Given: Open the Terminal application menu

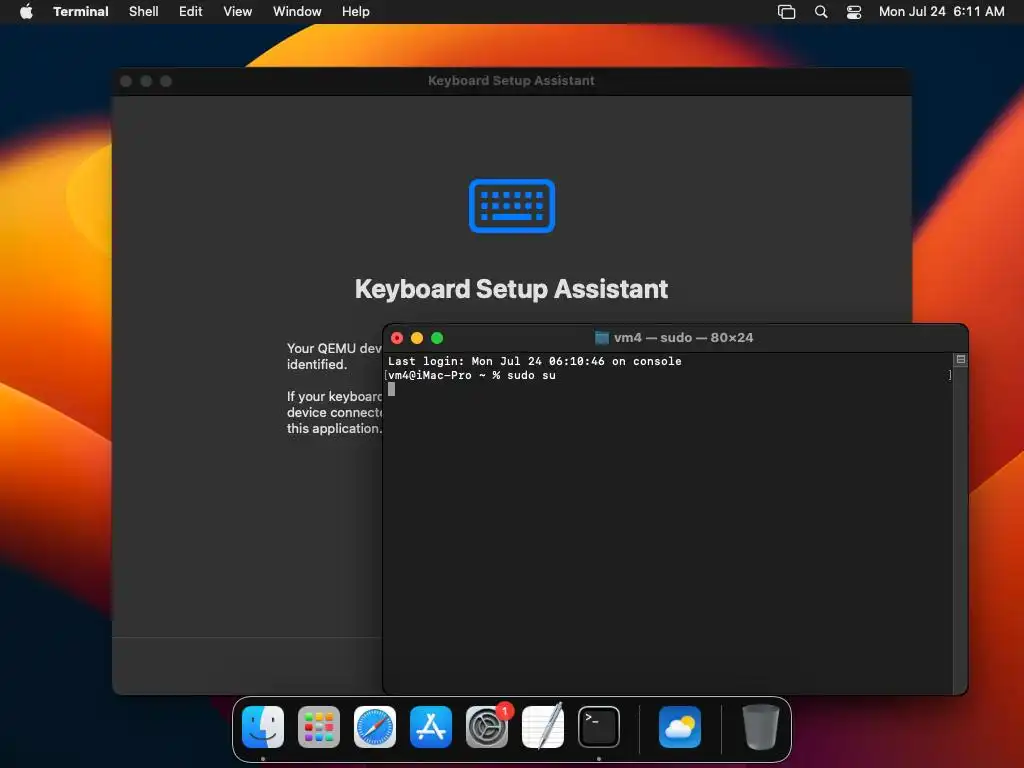Looking at the screenshot, I should 81,11.
